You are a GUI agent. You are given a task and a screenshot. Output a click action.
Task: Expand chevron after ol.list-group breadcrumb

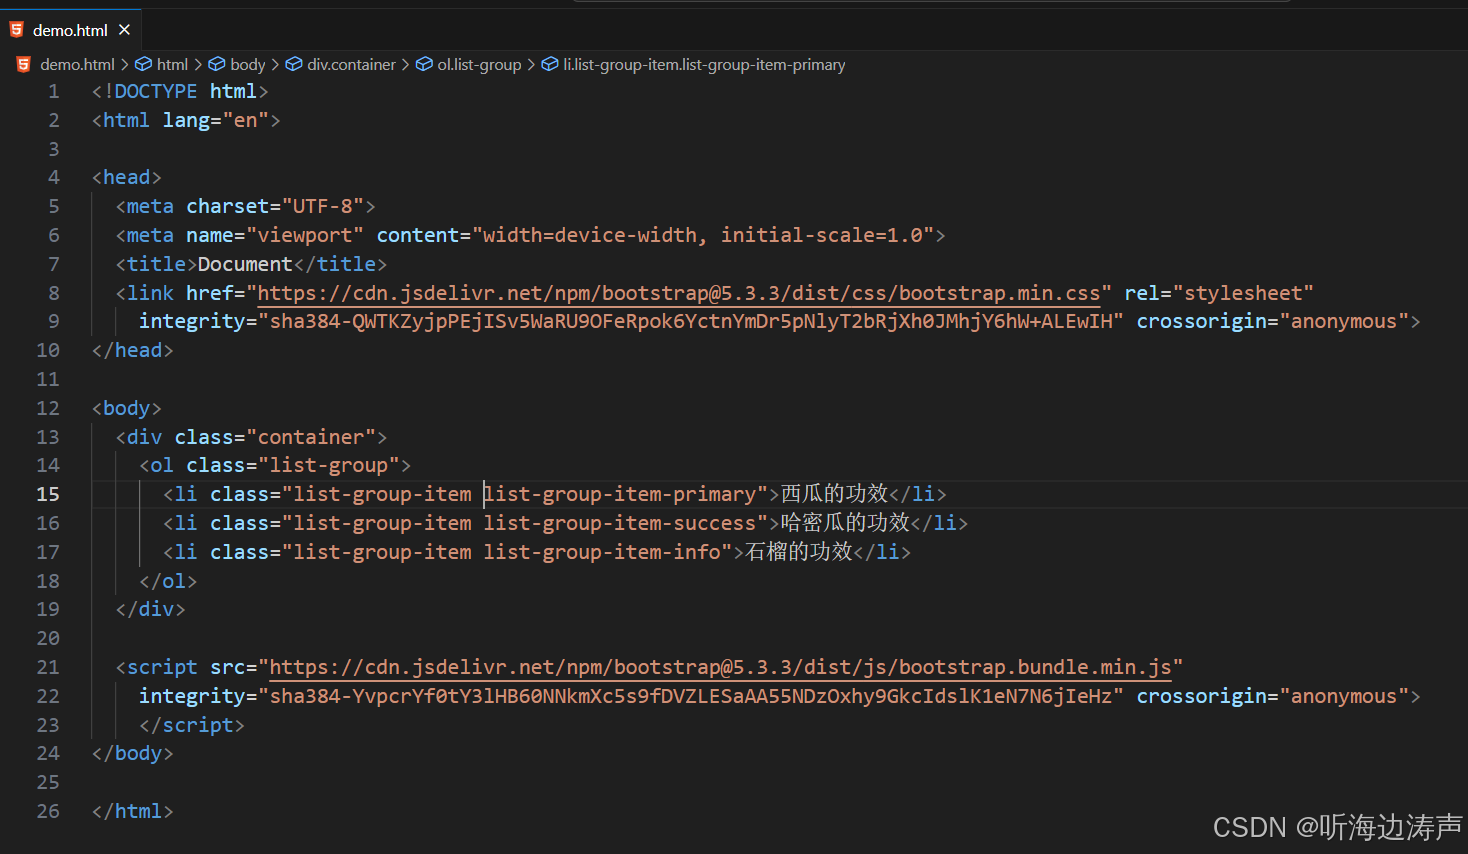coord(531,65)
